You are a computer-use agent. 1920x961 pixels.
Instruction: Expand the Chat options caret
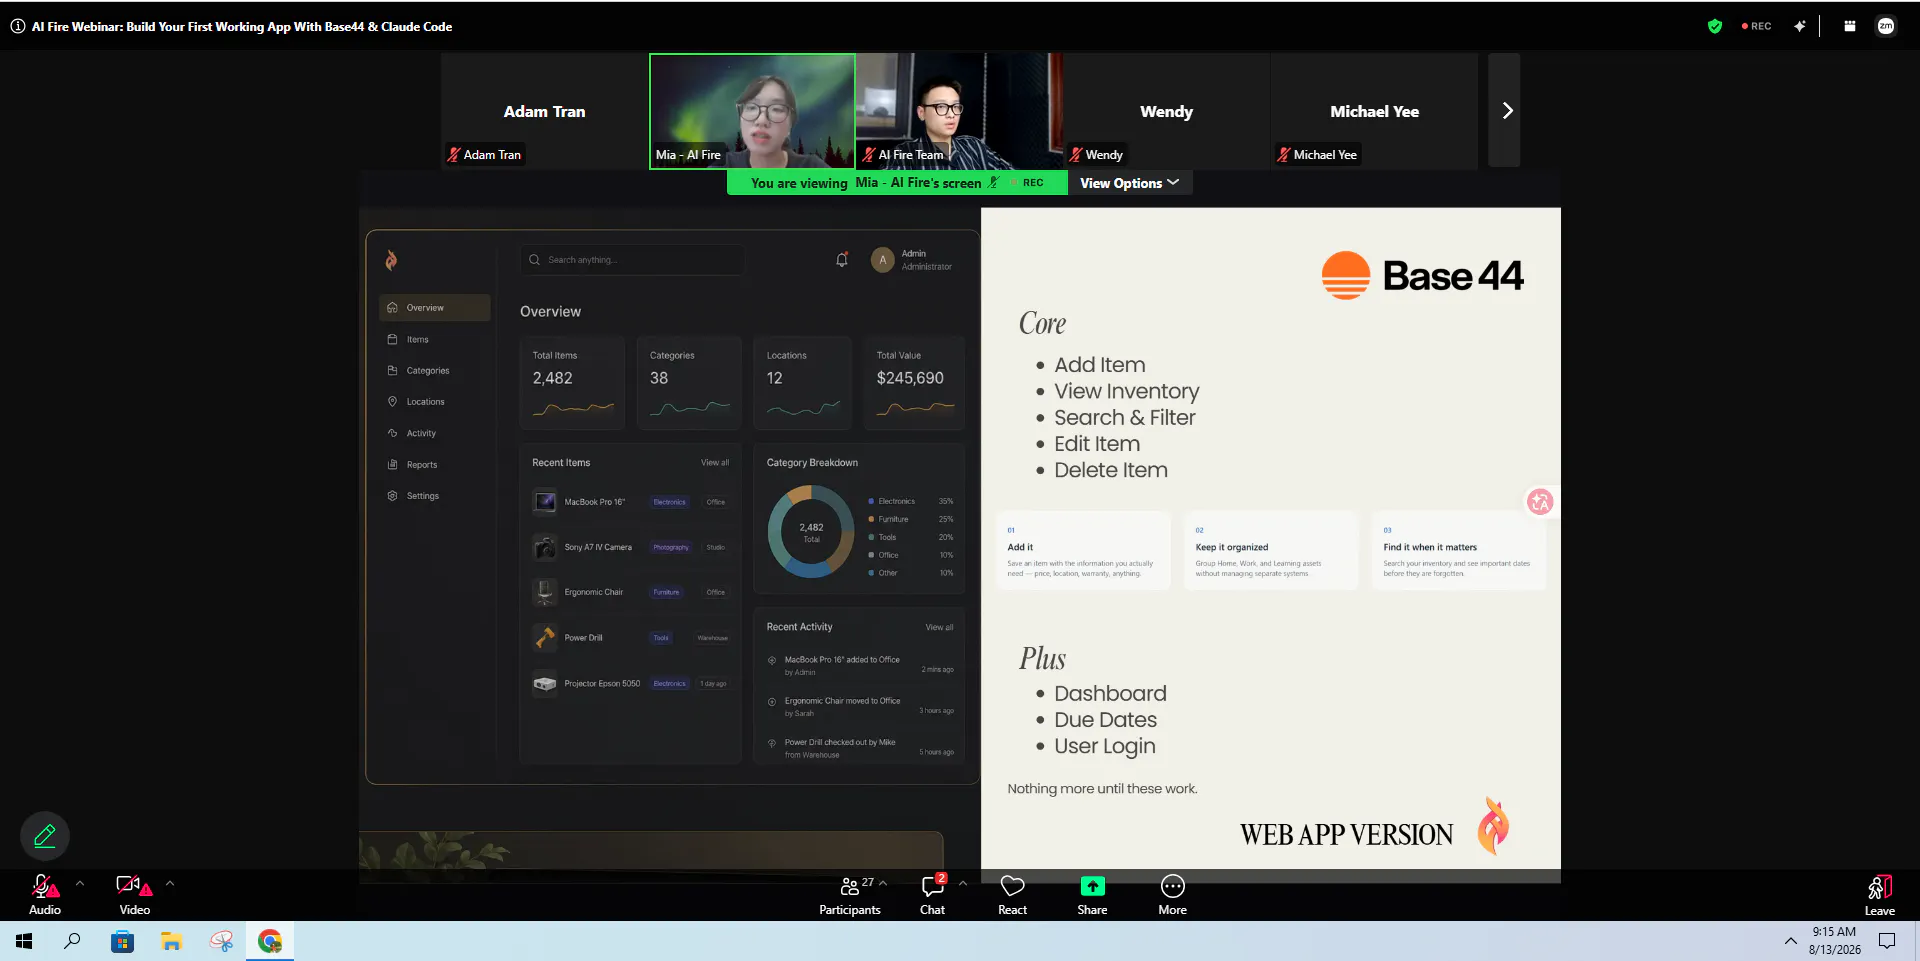[x=963, y=883]
